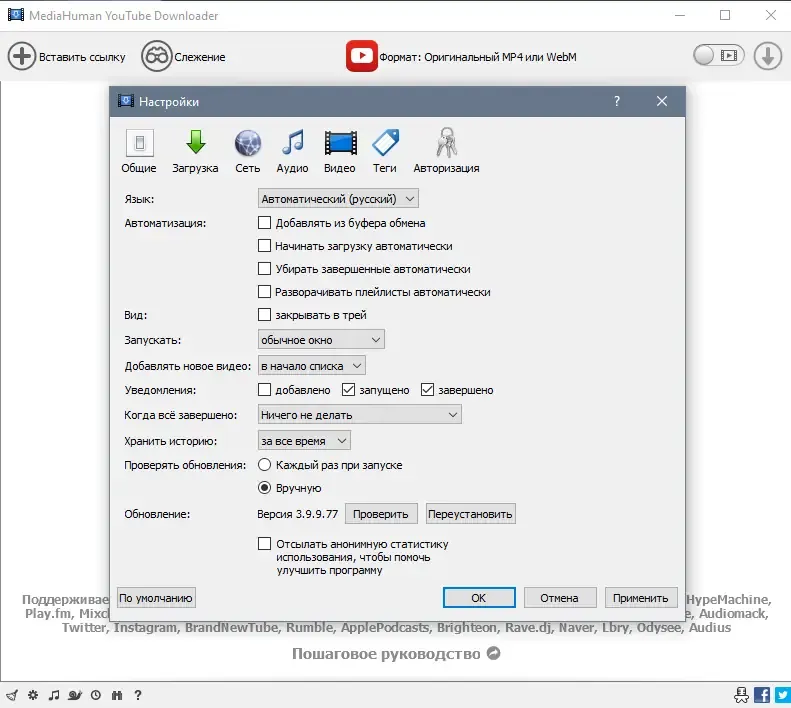The height and width of the screenshot is (708, 791).
Task: Click the 'Версия 3.9.9.77' text
Action: [298, 514]
